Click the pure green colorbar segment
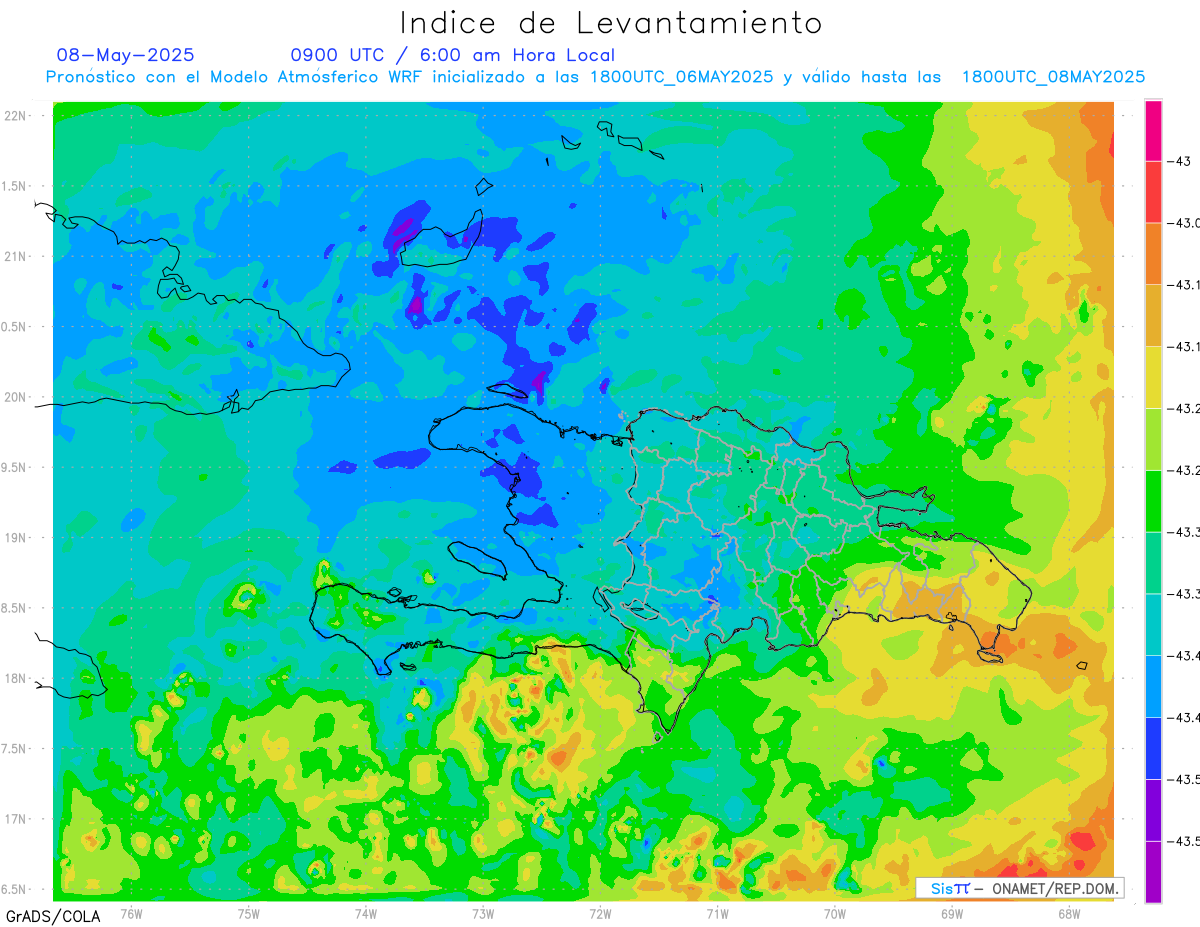The height and width of the screenshot is (927, 1200). [1153, 501]
